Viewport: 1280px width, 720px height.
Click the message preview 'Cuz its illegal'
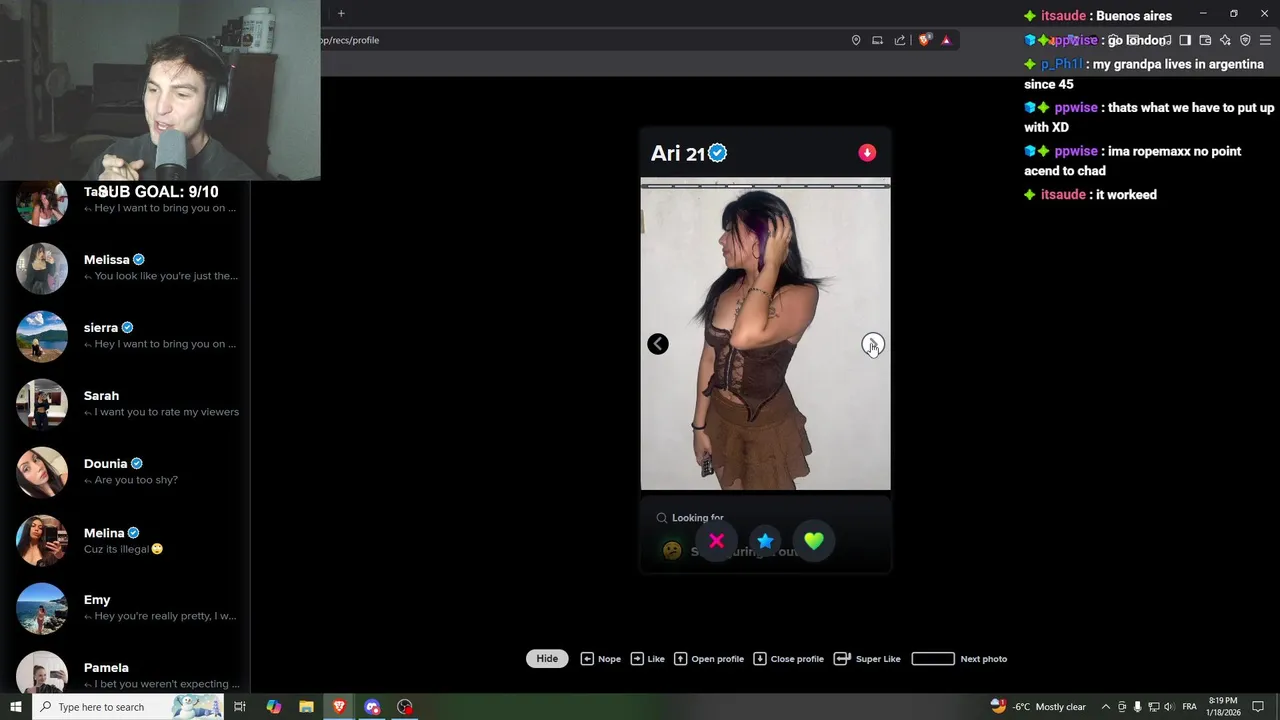click(x=123, y=549)
